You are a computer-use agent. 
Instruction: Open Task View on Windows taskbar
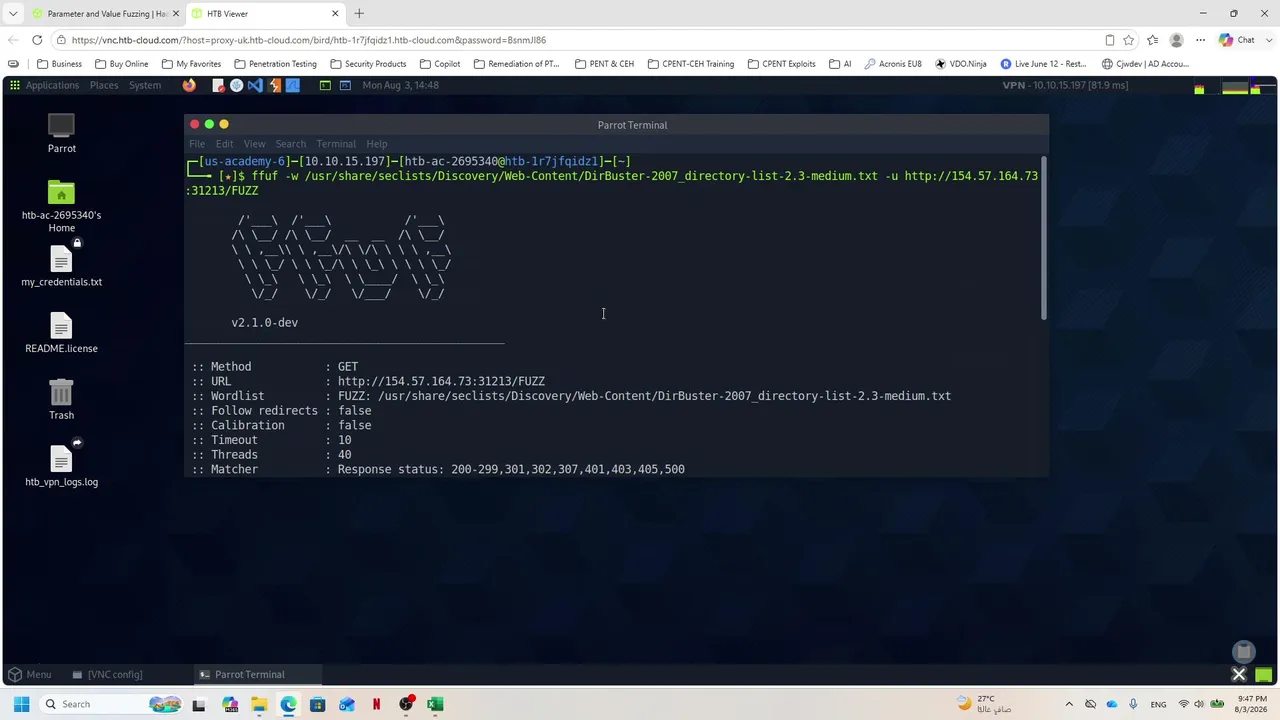tap(199, 704)
